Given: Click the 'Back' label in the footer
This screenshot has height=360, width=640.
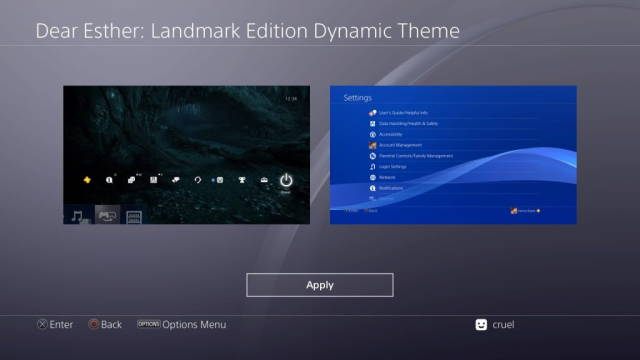Looking at the screenshot, I should click(111, 324).
